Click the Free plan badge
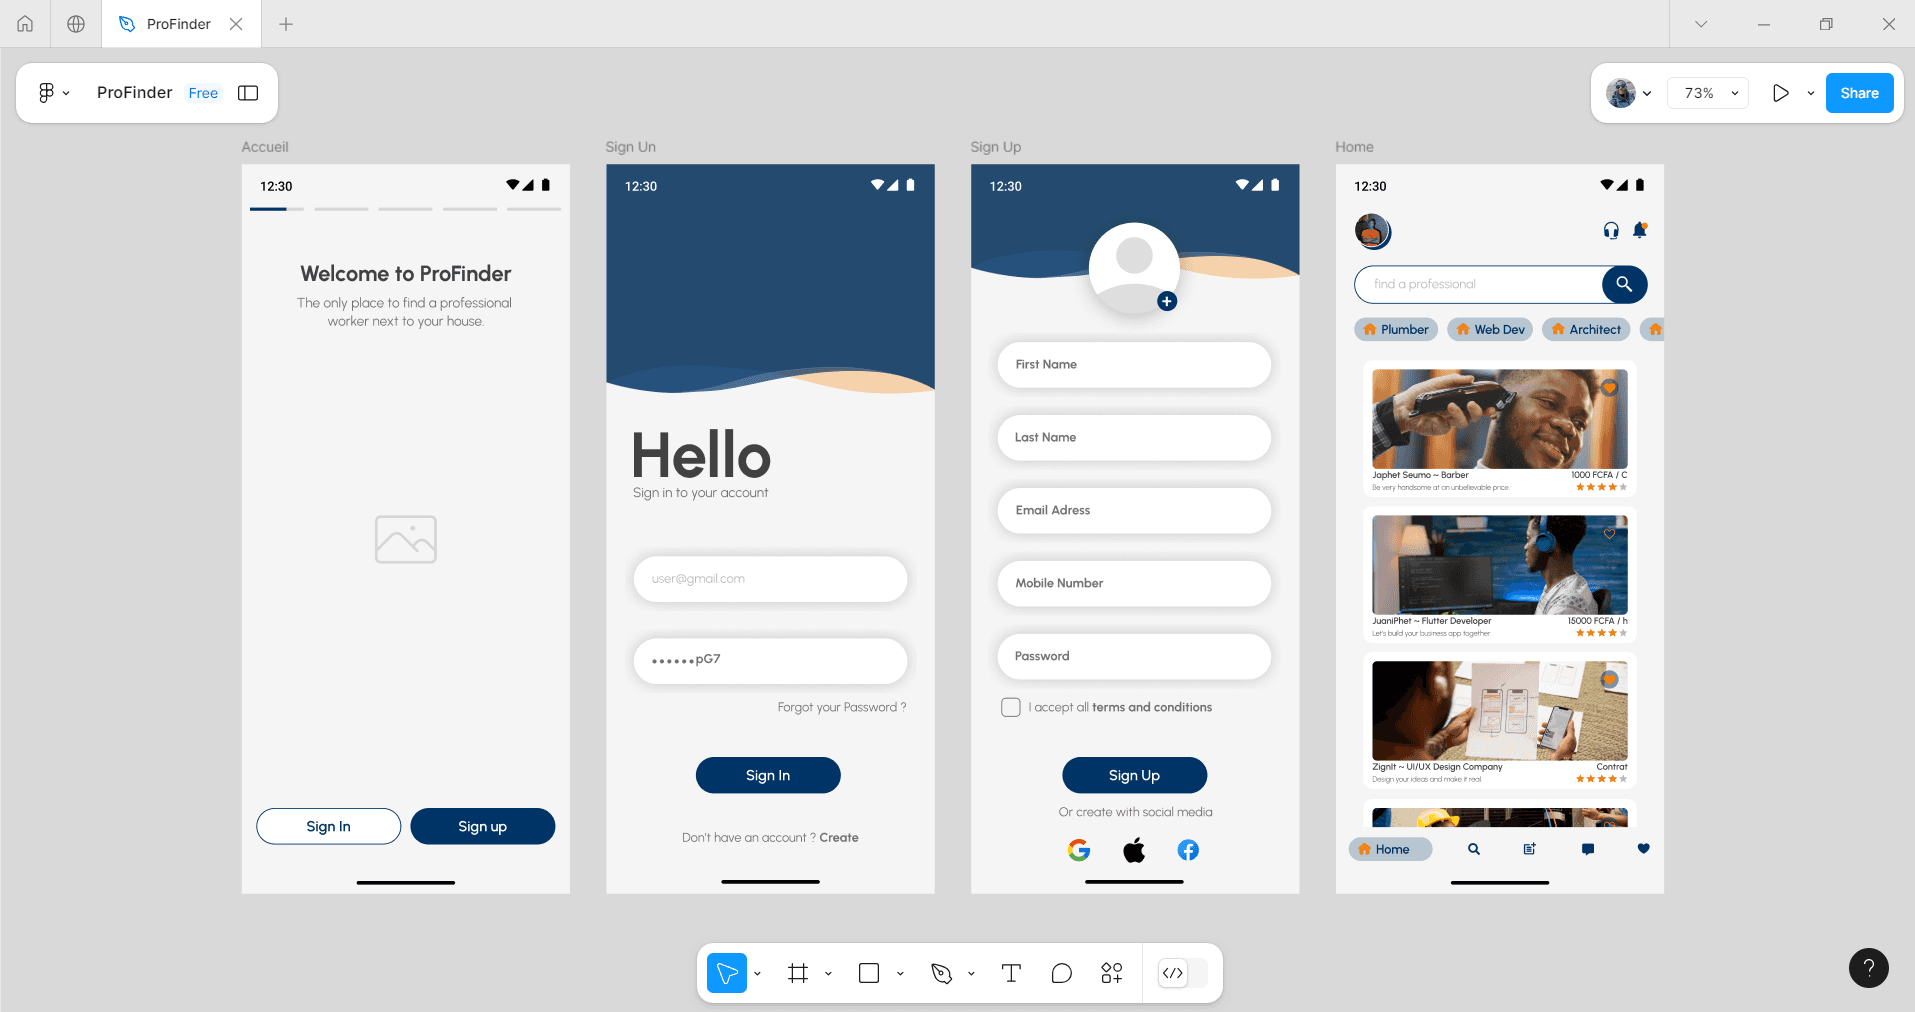The image size is (1915, 1012). point(203,93)
